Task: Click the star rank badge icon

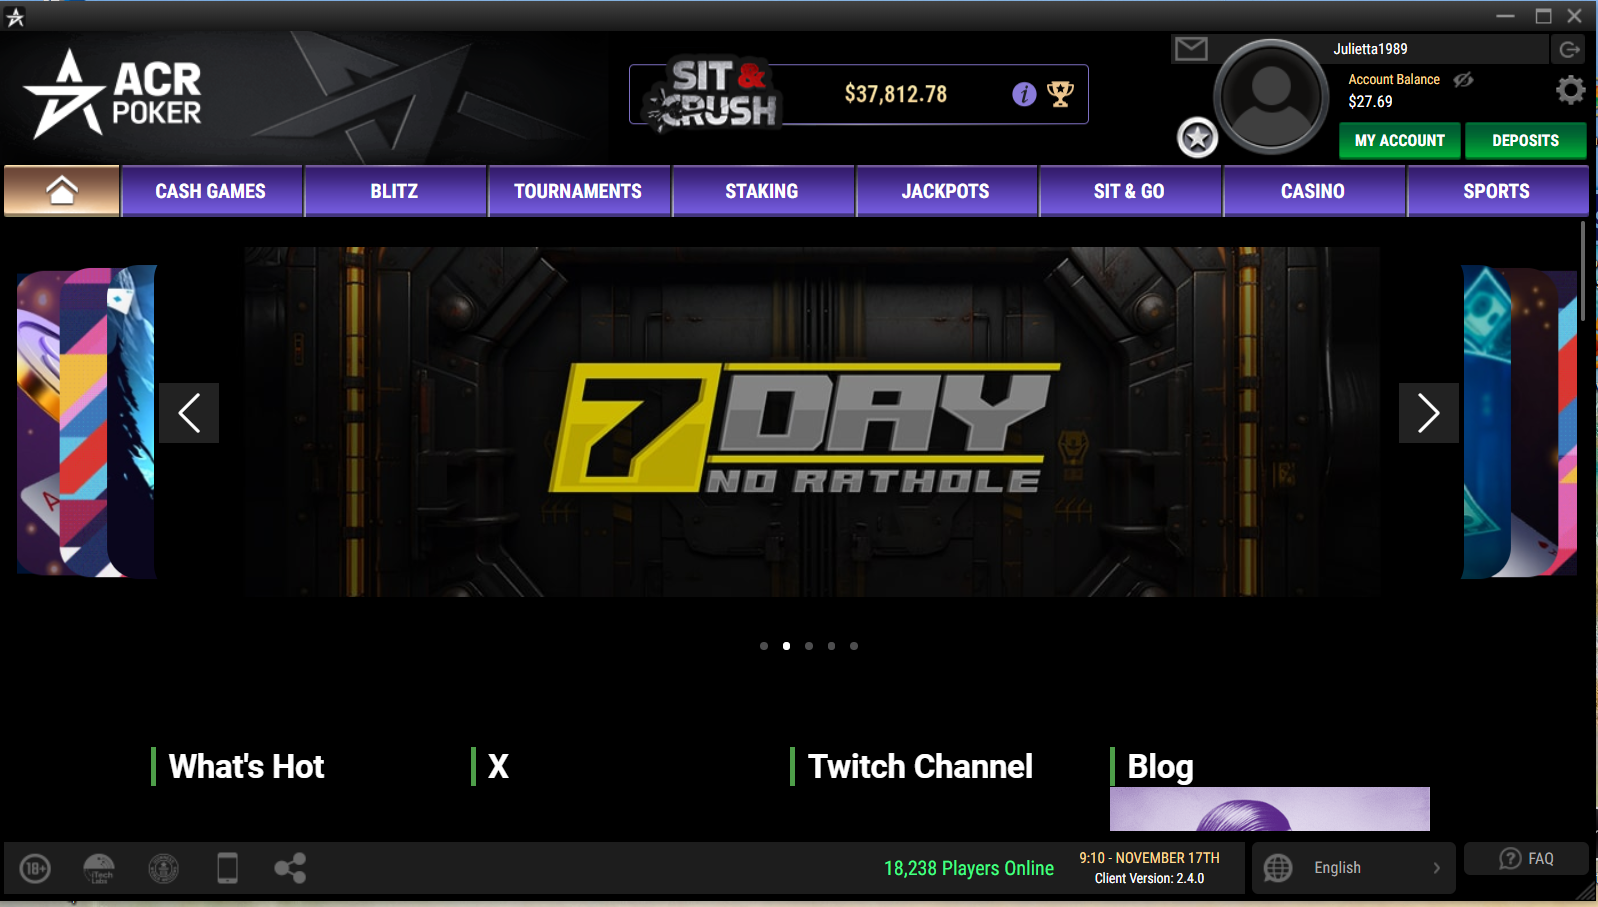Action: (x=1197, y=138)
